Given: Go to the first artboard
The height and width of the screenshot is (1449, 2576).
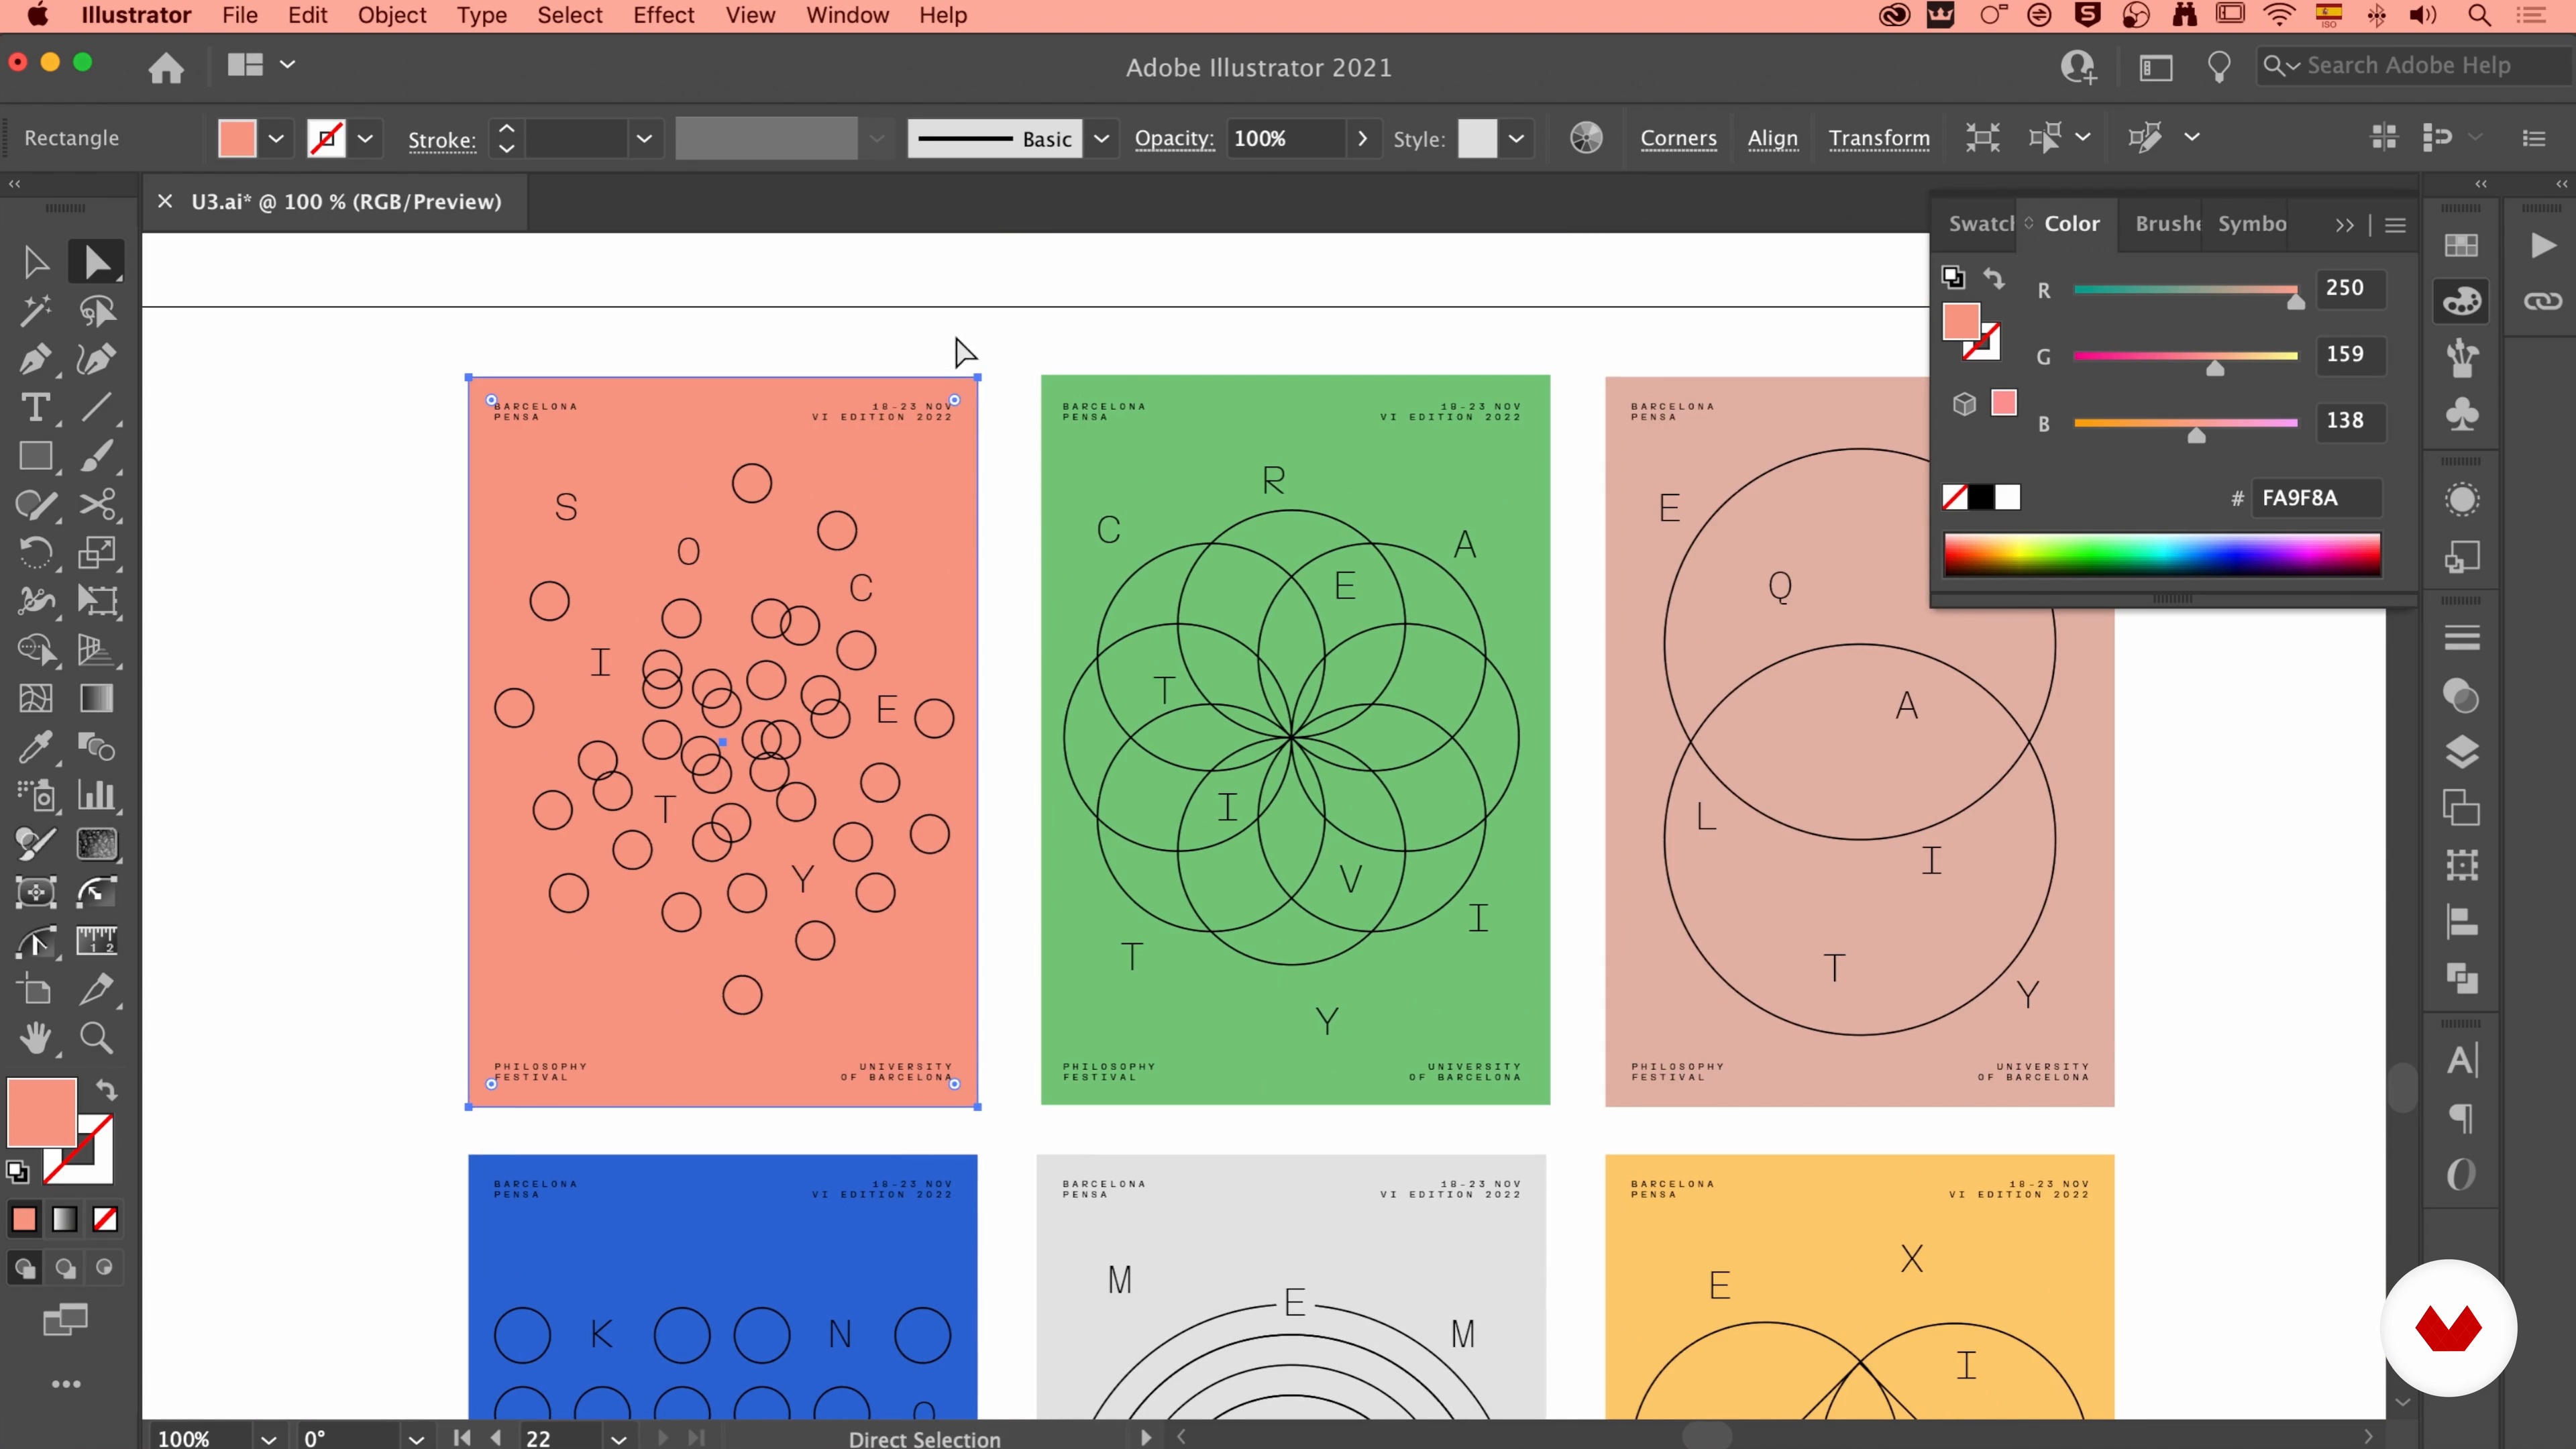Looking at the screenshot, I should 461,1438.
